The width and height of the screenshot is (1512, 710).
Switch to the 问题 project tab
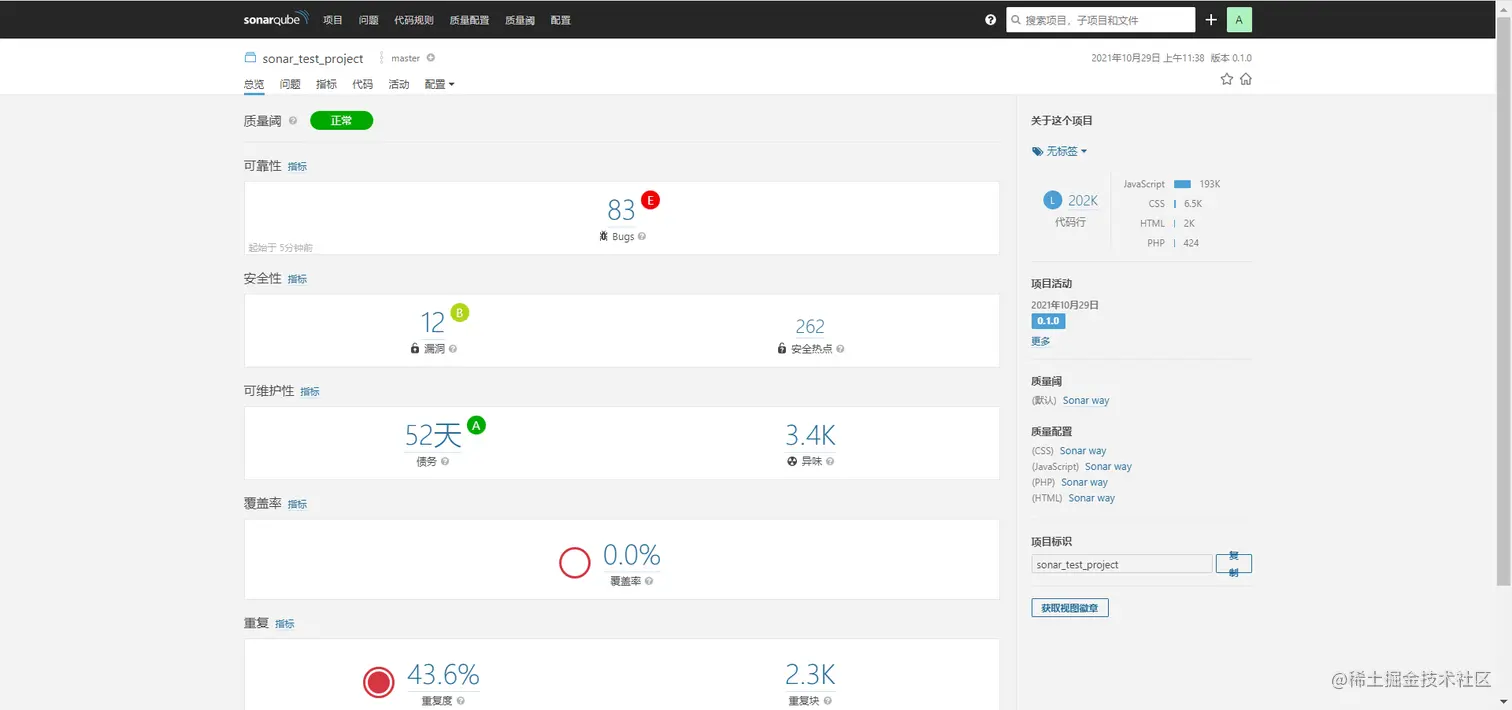[x=290, y=84]
